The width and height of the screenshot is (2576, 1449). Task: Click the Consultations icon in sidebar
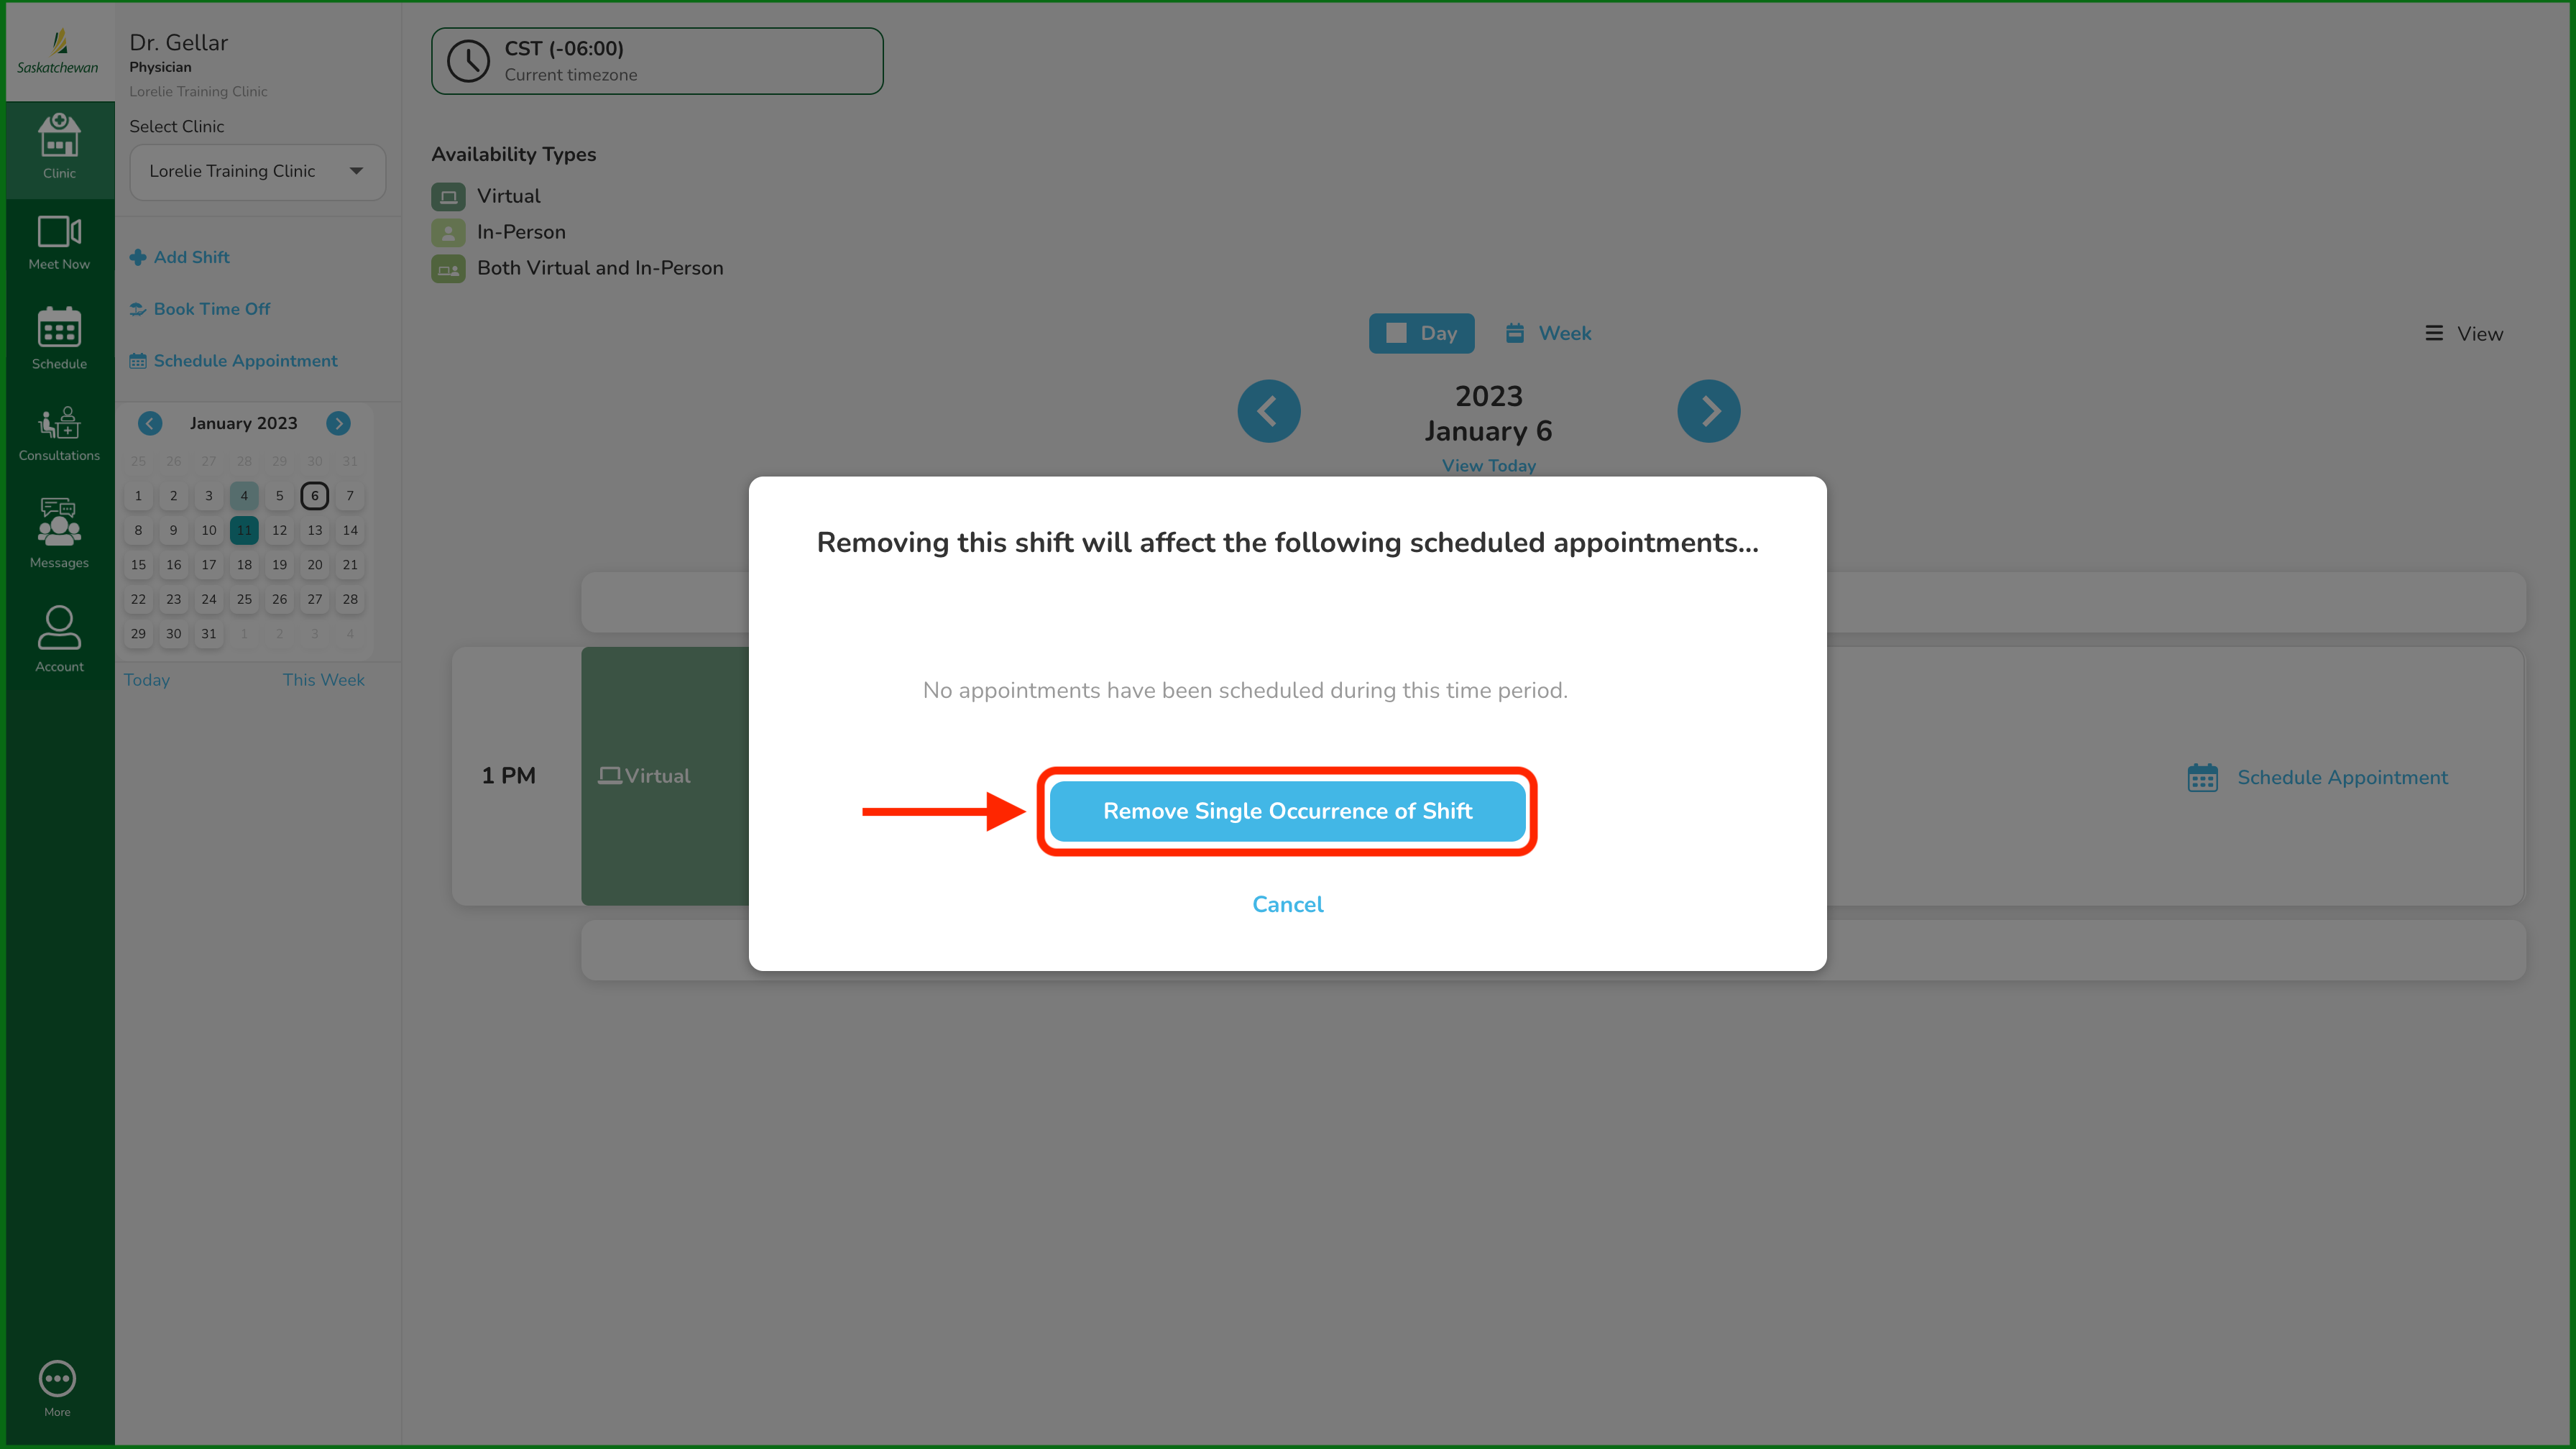pos(58,433)
